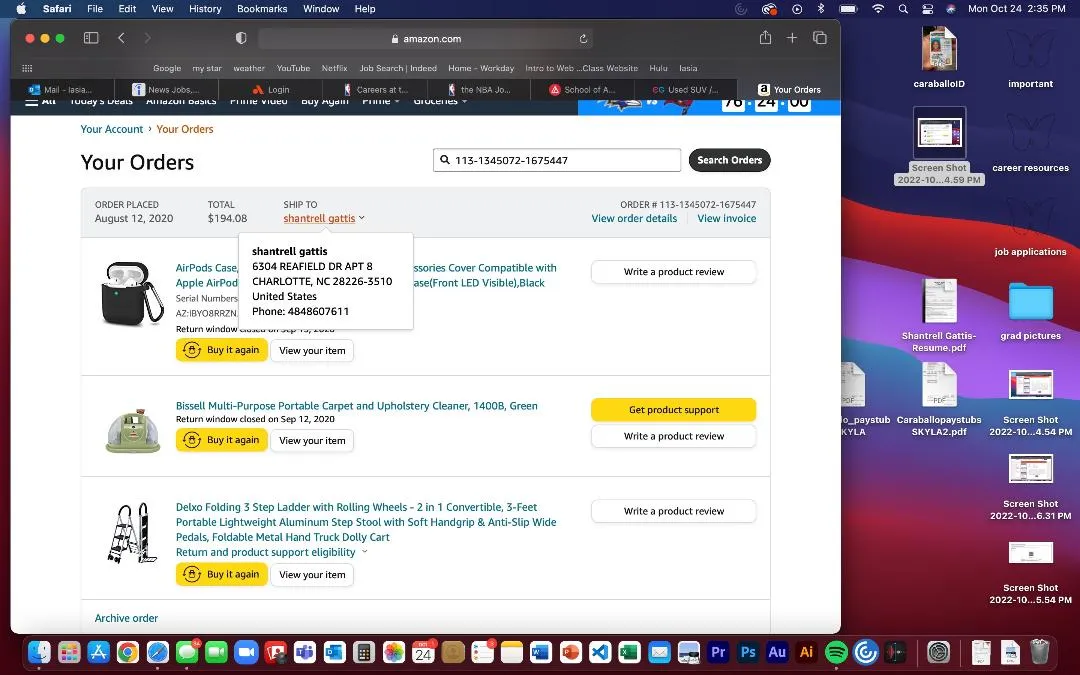Image resolution: width=1080 pixels, height=675 pixels.
Task: Click the Bissell carpet cleaner image
Action: [132, 430]
